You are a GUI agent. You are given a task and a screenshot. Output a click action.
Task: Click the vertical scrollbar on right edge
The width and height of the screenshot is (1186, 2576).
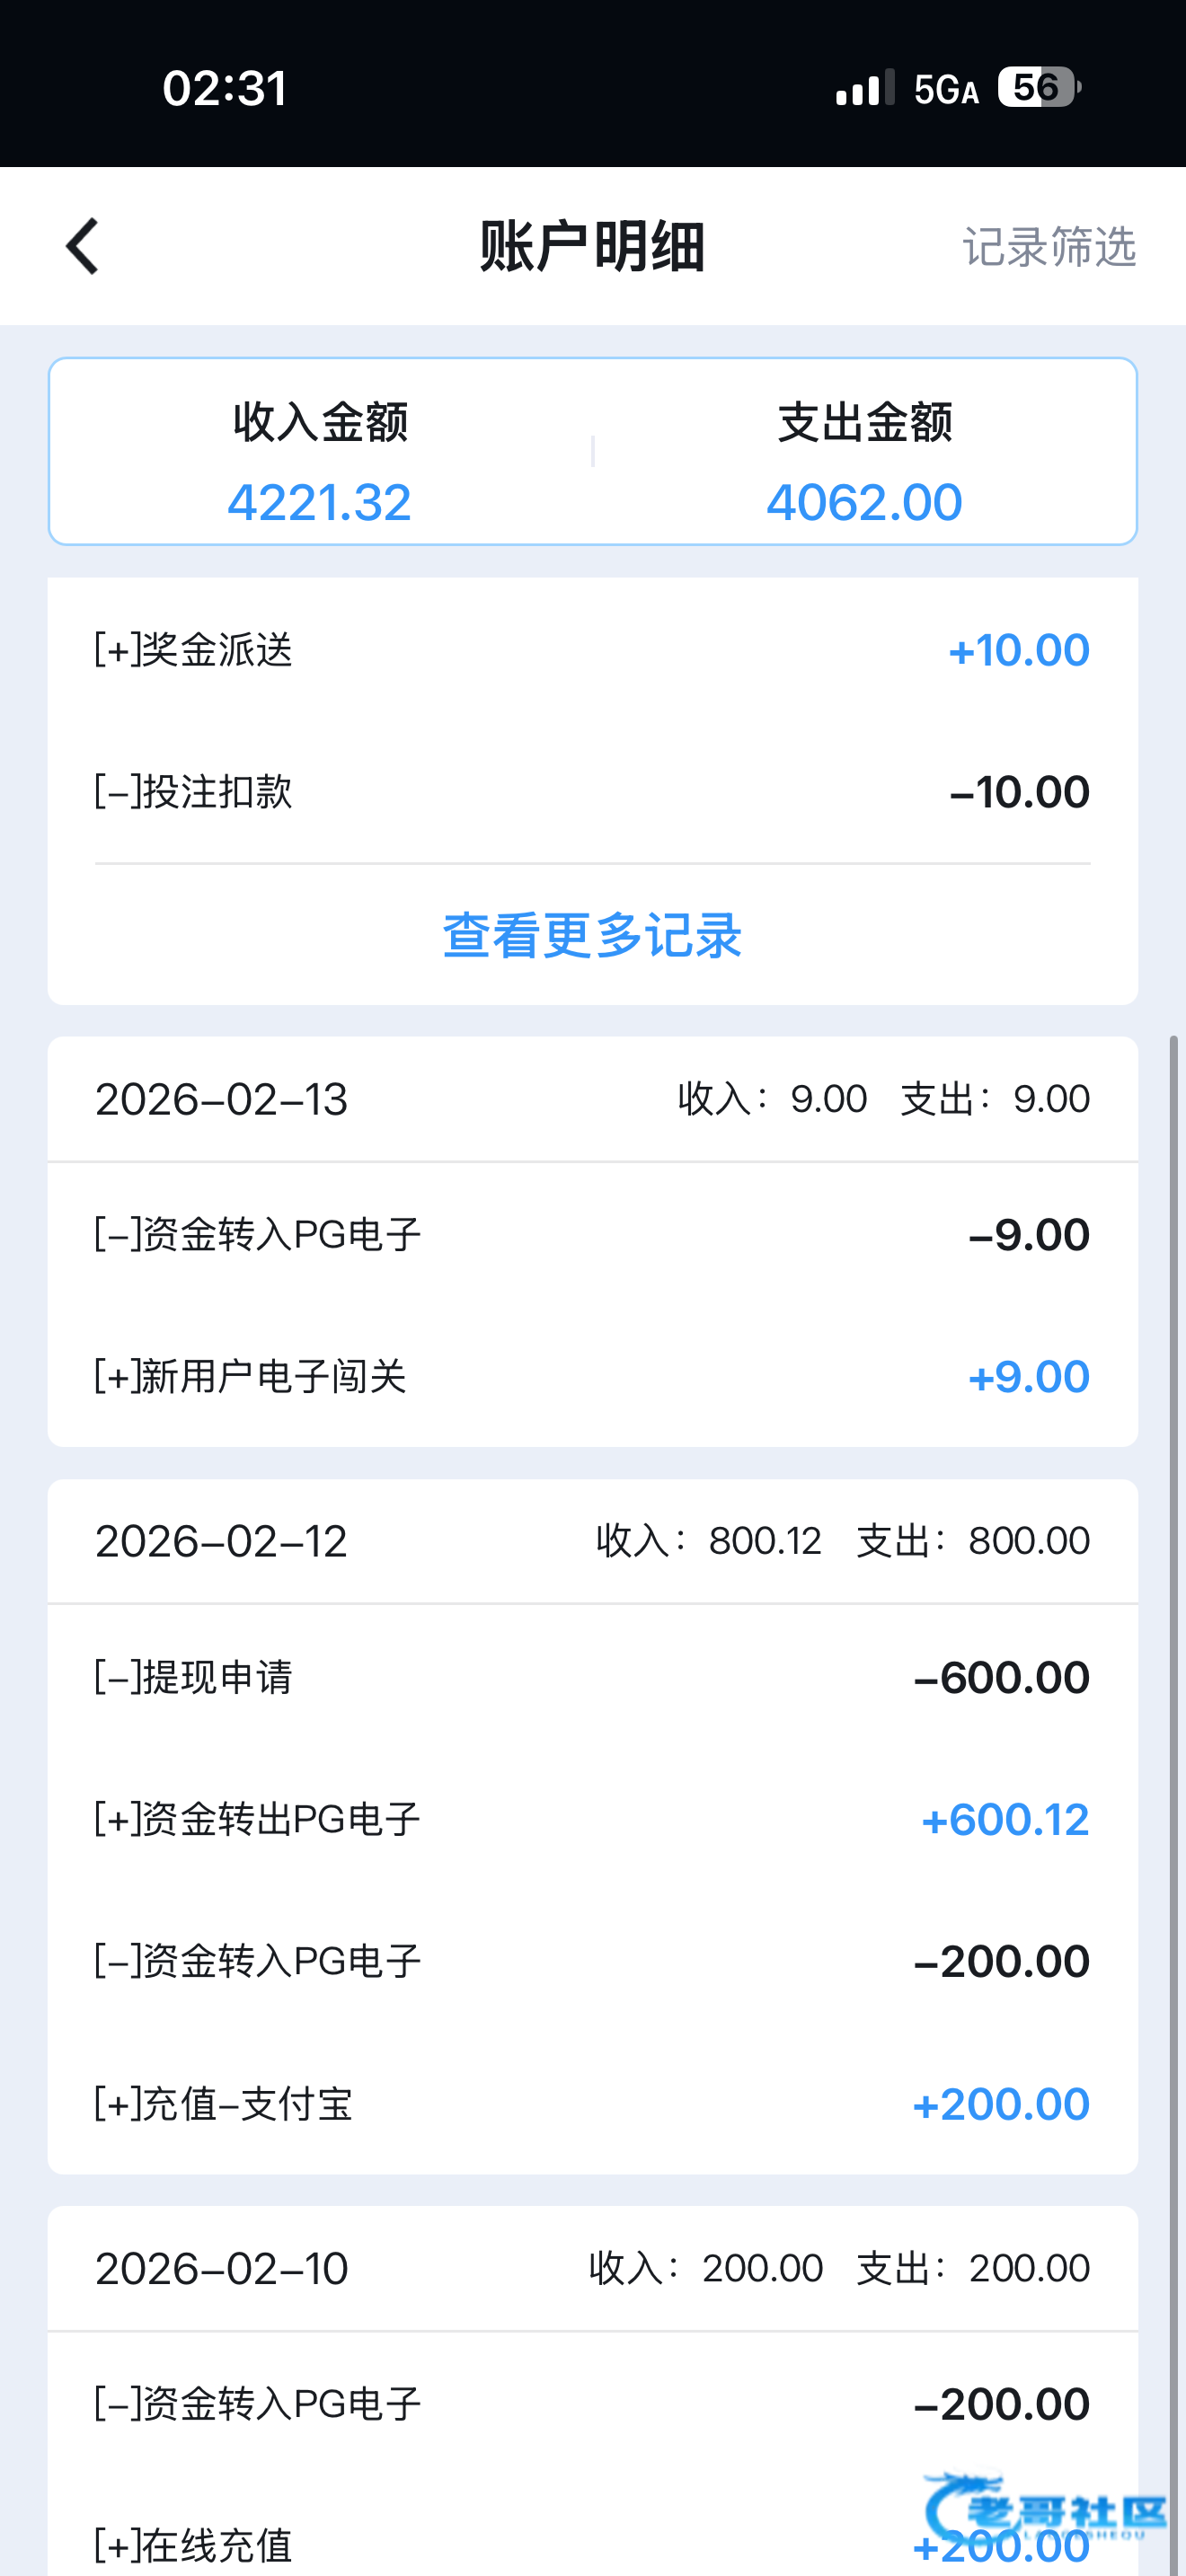(1174, 1700)
